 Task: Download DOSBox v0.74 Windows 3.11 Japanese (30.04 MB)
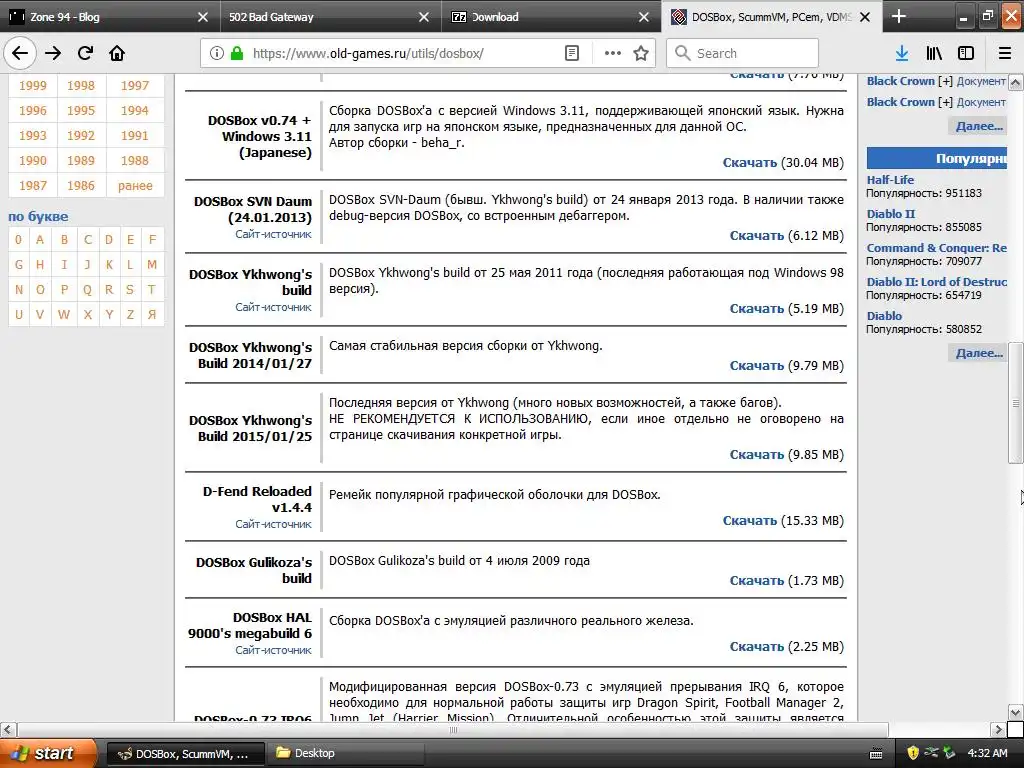pyautogui.click(x=750, y=163)
